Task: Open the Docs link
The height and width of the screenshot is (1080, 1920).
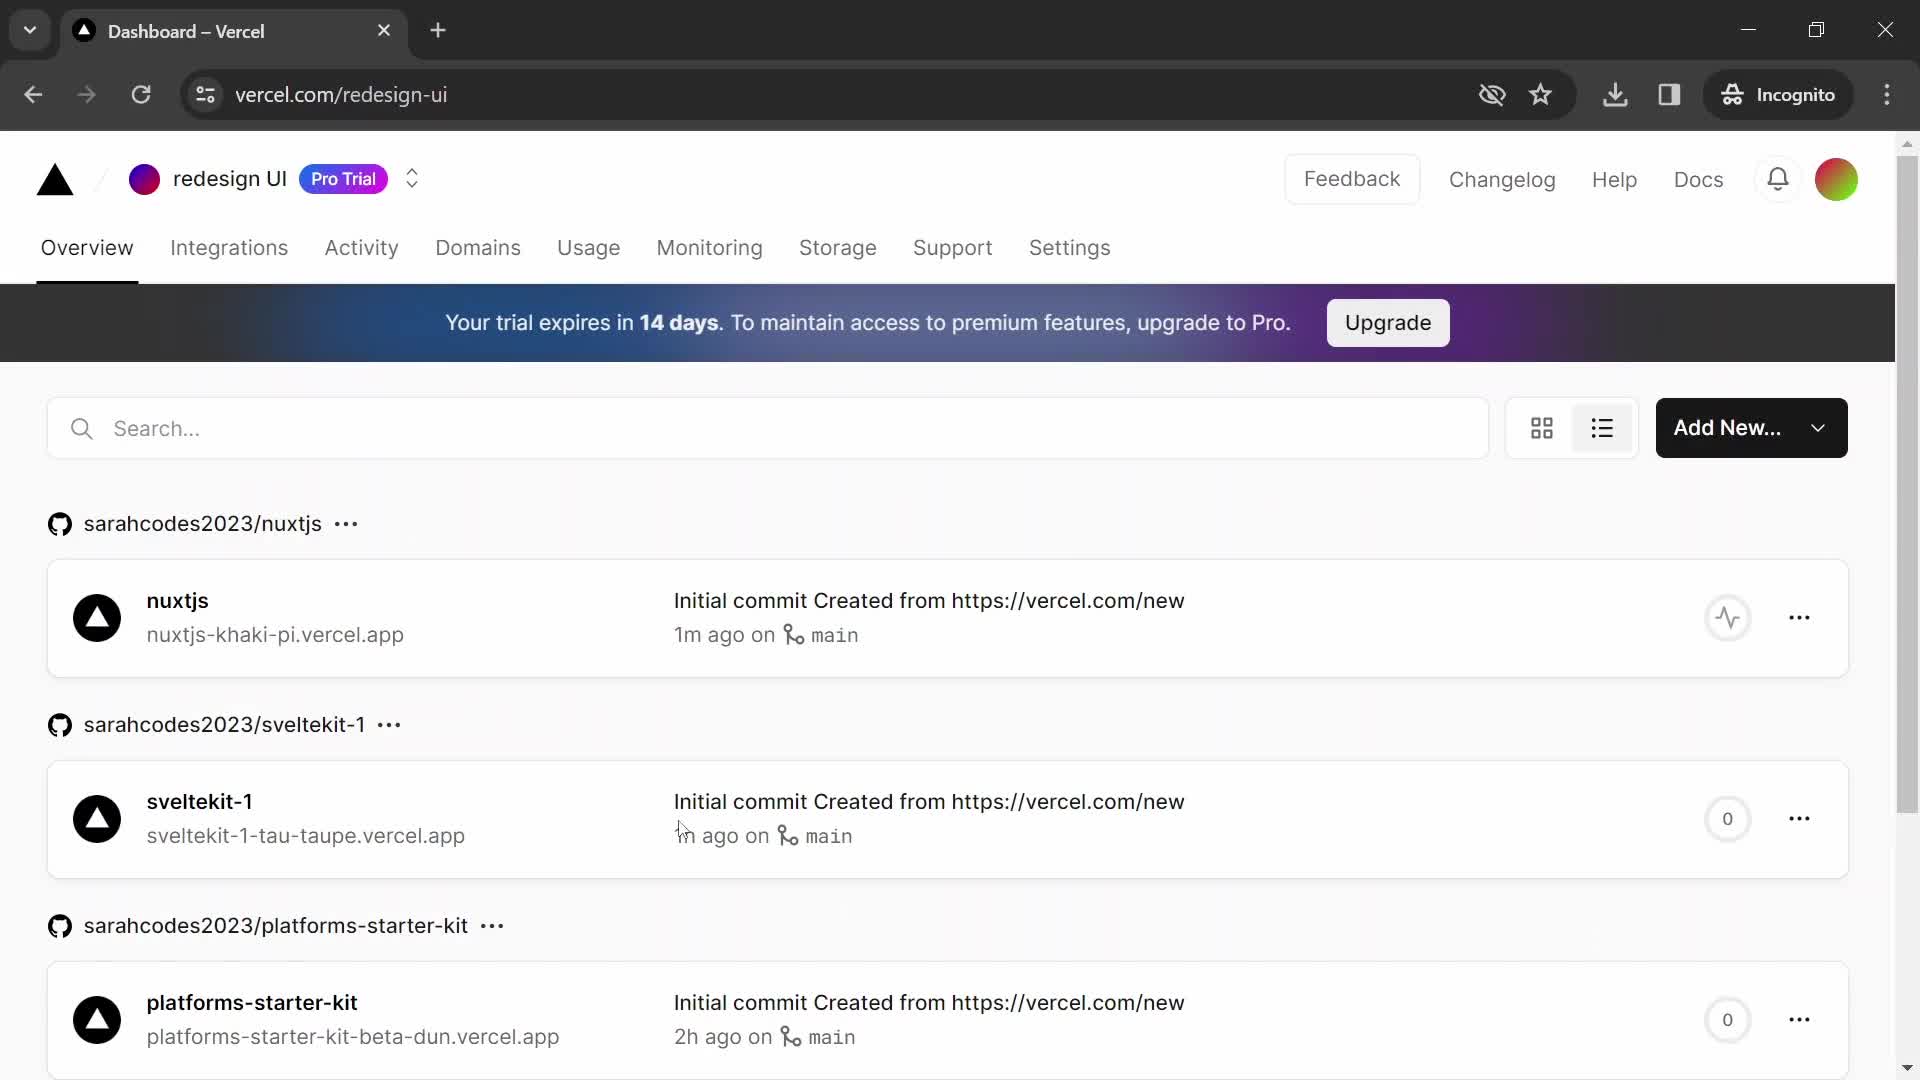Action: point(1698,180)
